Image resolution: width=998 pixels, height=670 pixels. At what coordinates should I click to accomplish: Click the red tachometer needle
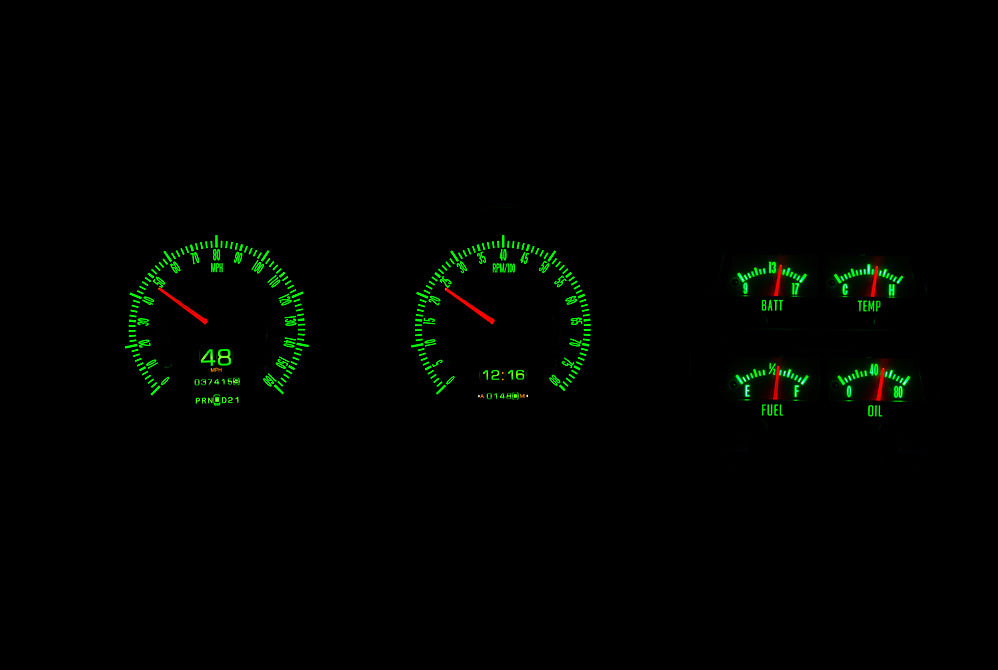click(470, 305)
